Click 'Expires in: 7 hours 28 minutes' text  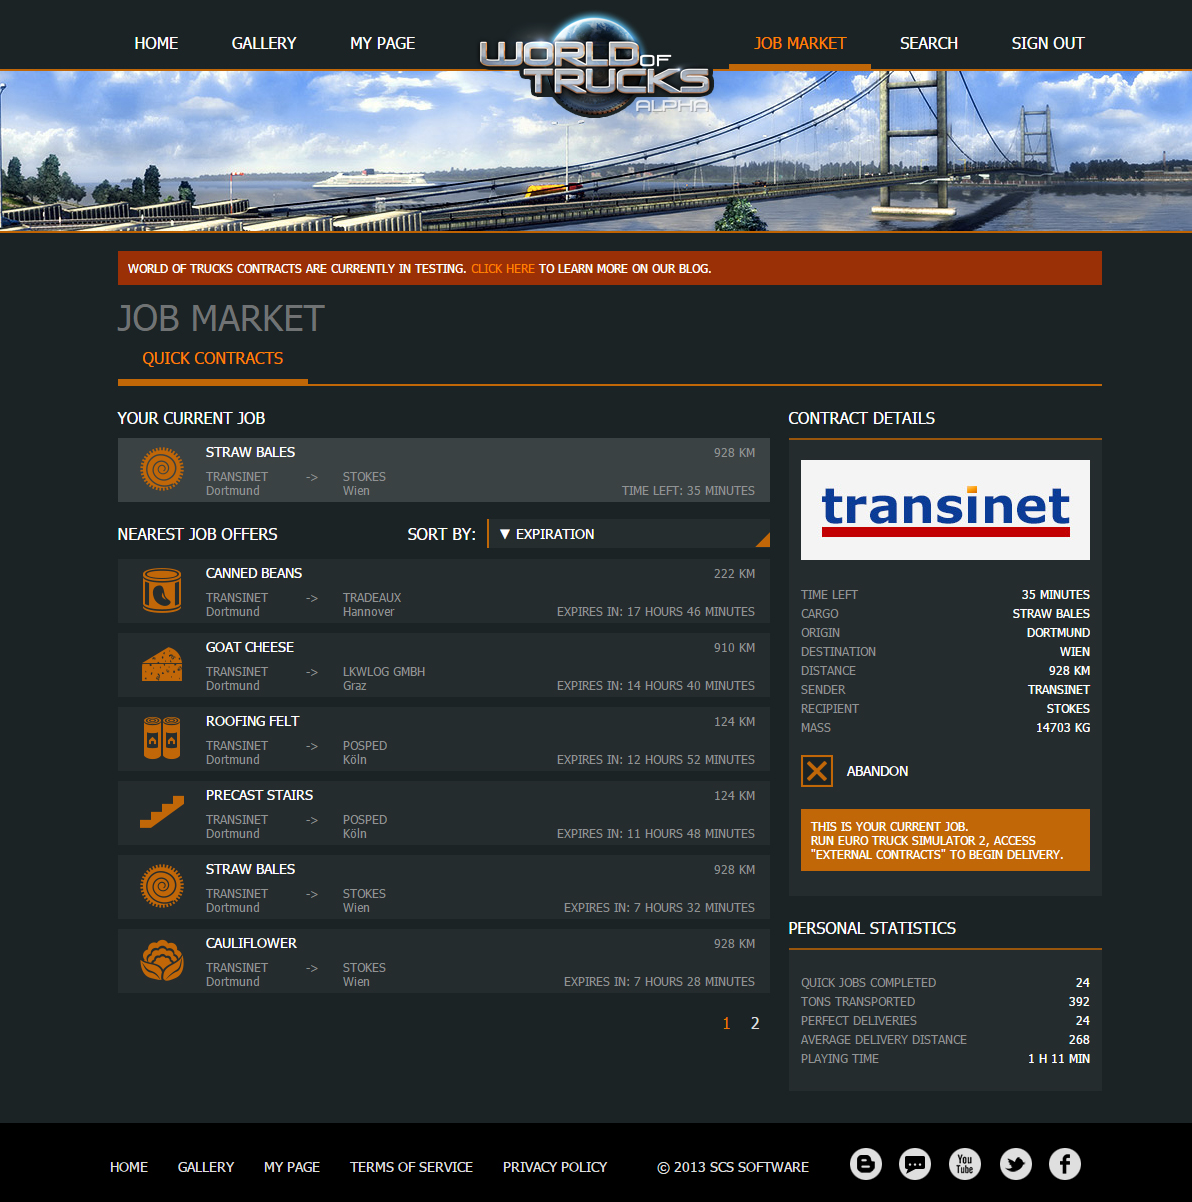pyautogui.click(x=659, y=982)
